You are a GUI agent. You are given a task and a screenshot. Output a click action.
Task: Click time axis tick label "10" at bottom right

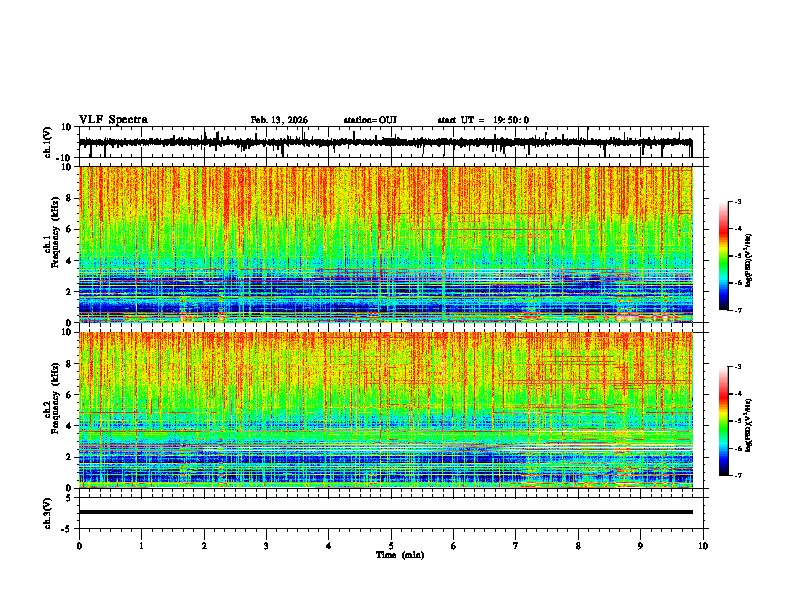click(x=703, y=546)
